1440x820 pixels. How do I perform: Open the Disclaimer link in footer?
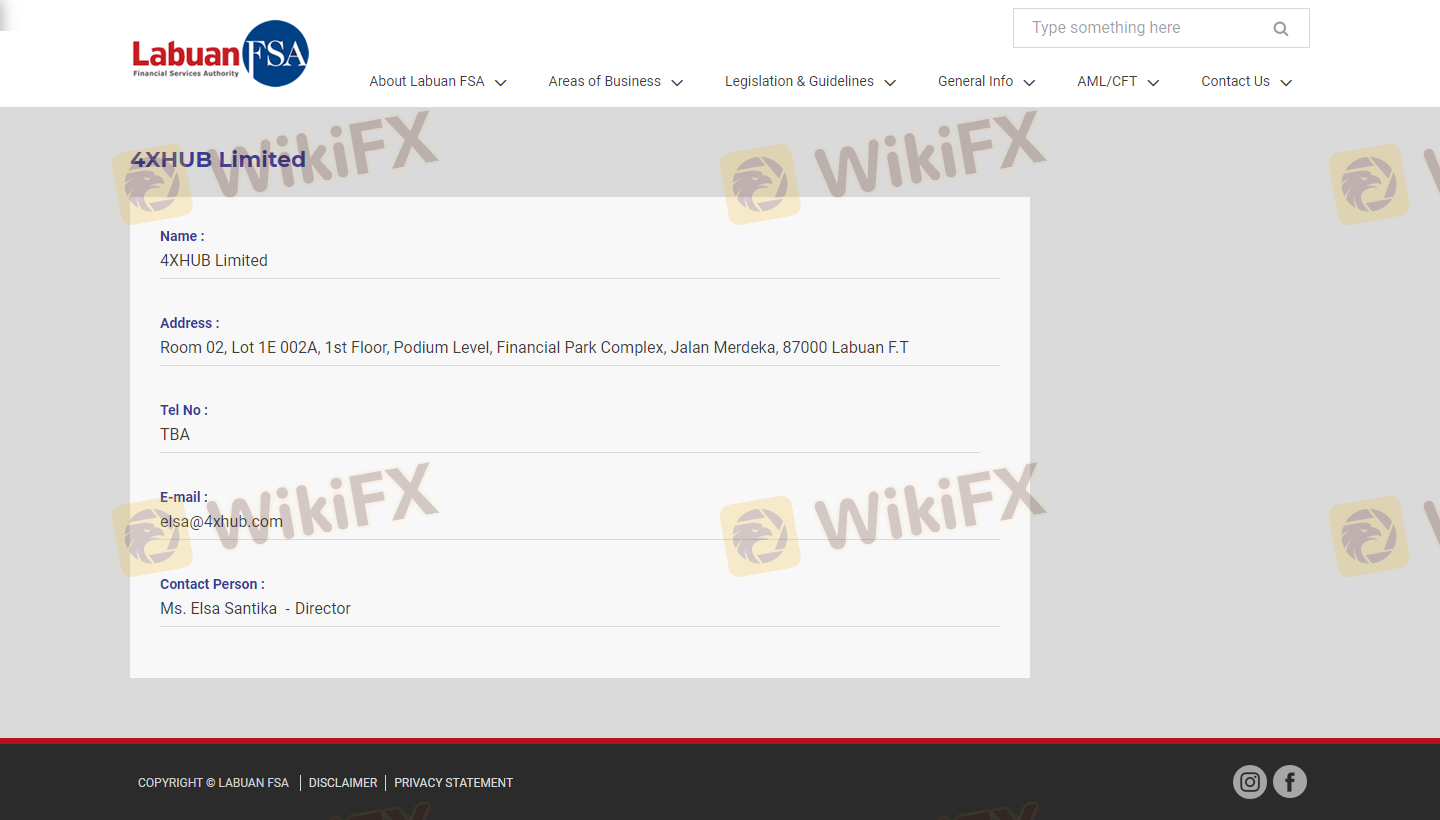point(343,783)
